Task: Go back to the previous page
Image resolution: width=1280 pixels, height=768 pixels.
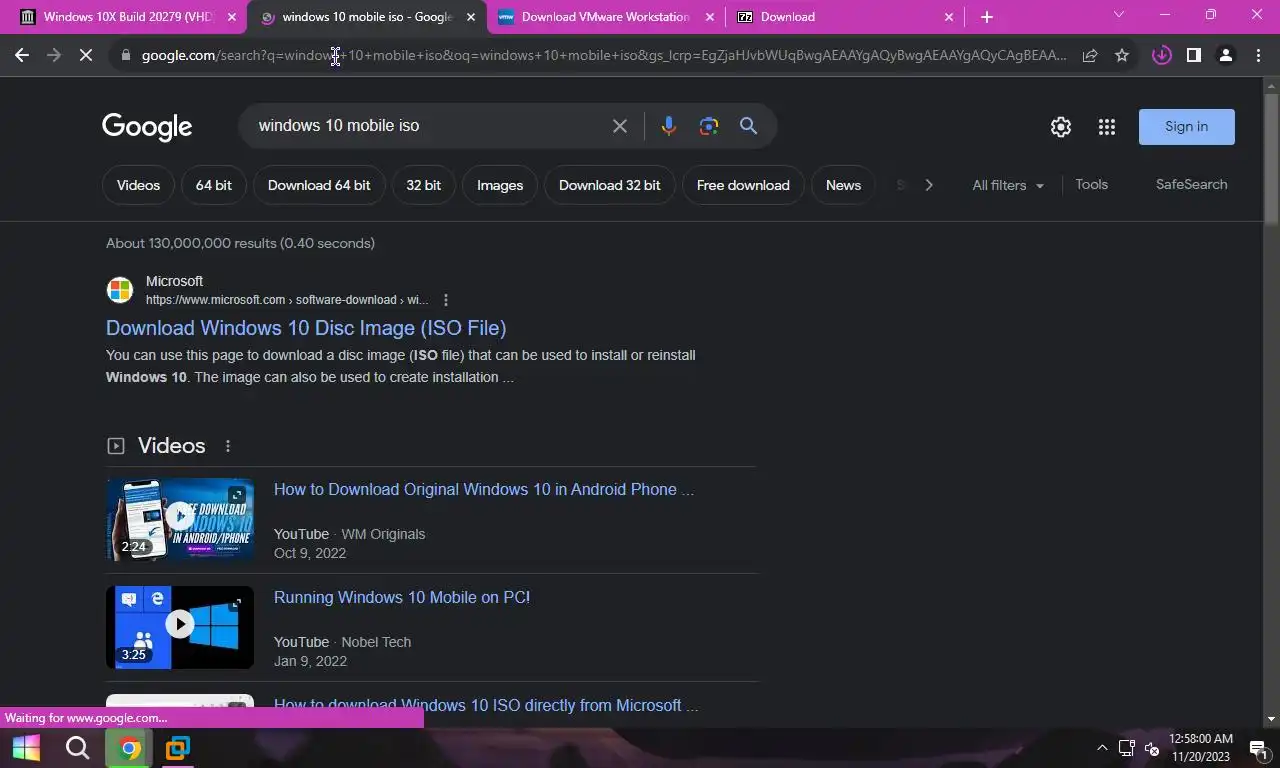Action: pos(22,56)
